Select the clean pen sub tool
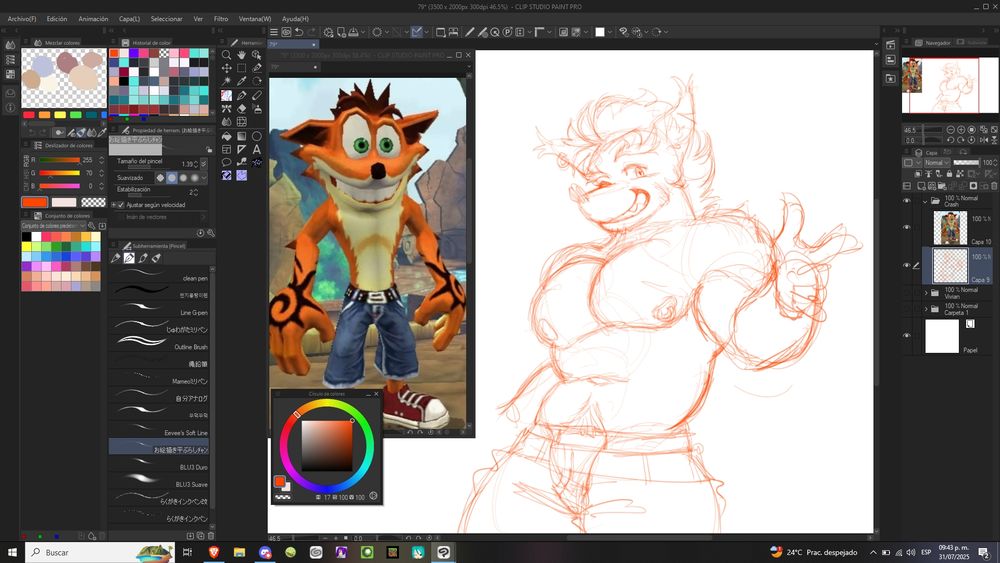1000x563 pixels. coord(159,275)
